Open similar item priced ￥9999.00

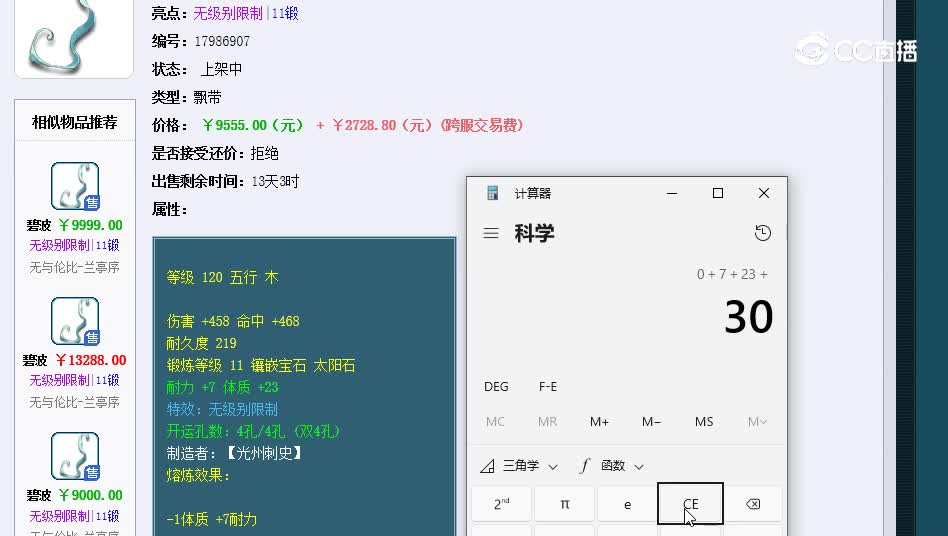coord(75,186)
